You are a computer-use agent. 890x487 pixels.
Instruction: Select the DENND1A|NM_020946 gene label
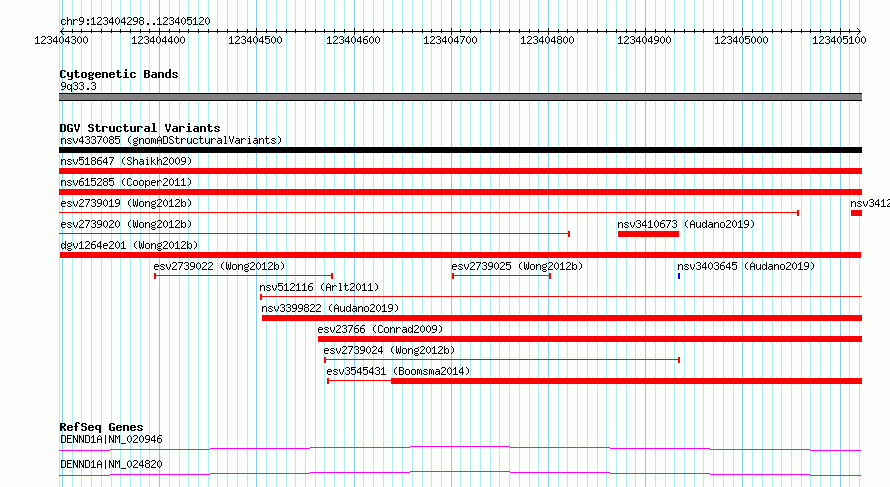[111, 439]
